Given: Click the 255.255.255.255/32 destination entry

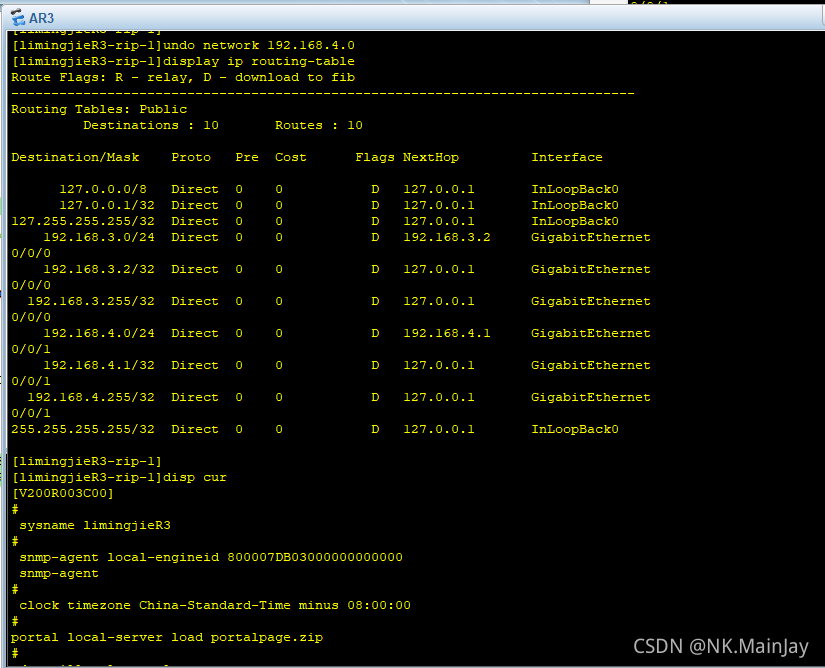Looking at the screenshot, I should (83, 429).
